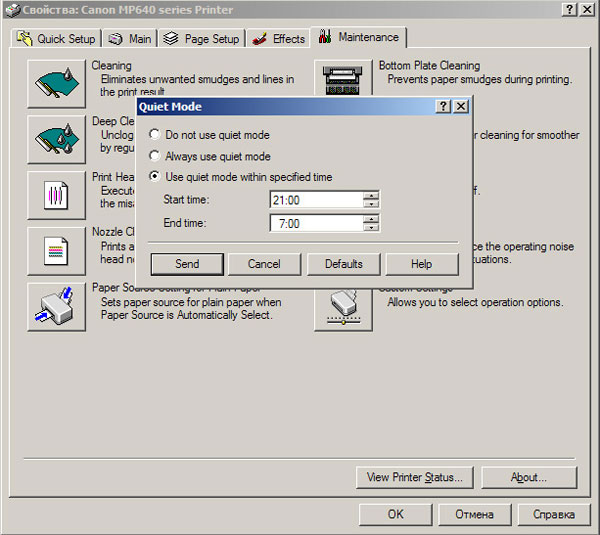The image size is (600, 535).
Task: Click the Start time field showing 21:00
Action: coord(316,200)
